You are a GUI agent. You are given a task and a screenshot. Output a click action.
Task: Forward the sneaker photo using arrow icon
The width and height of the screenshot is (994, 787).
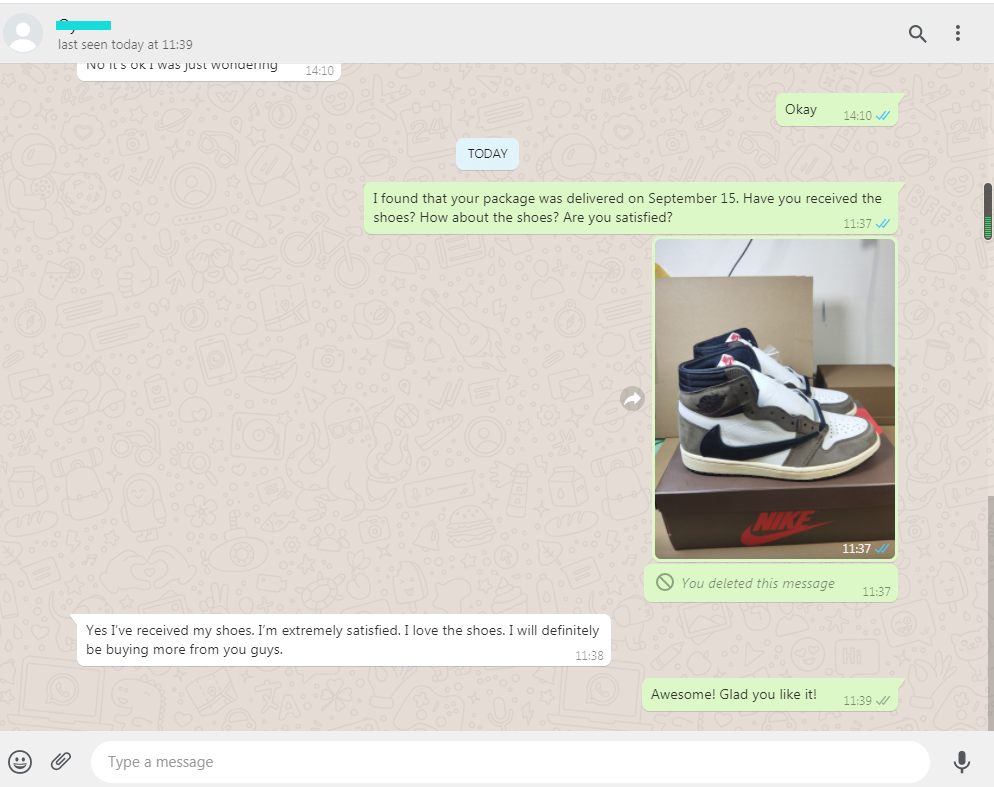(632, 399)
